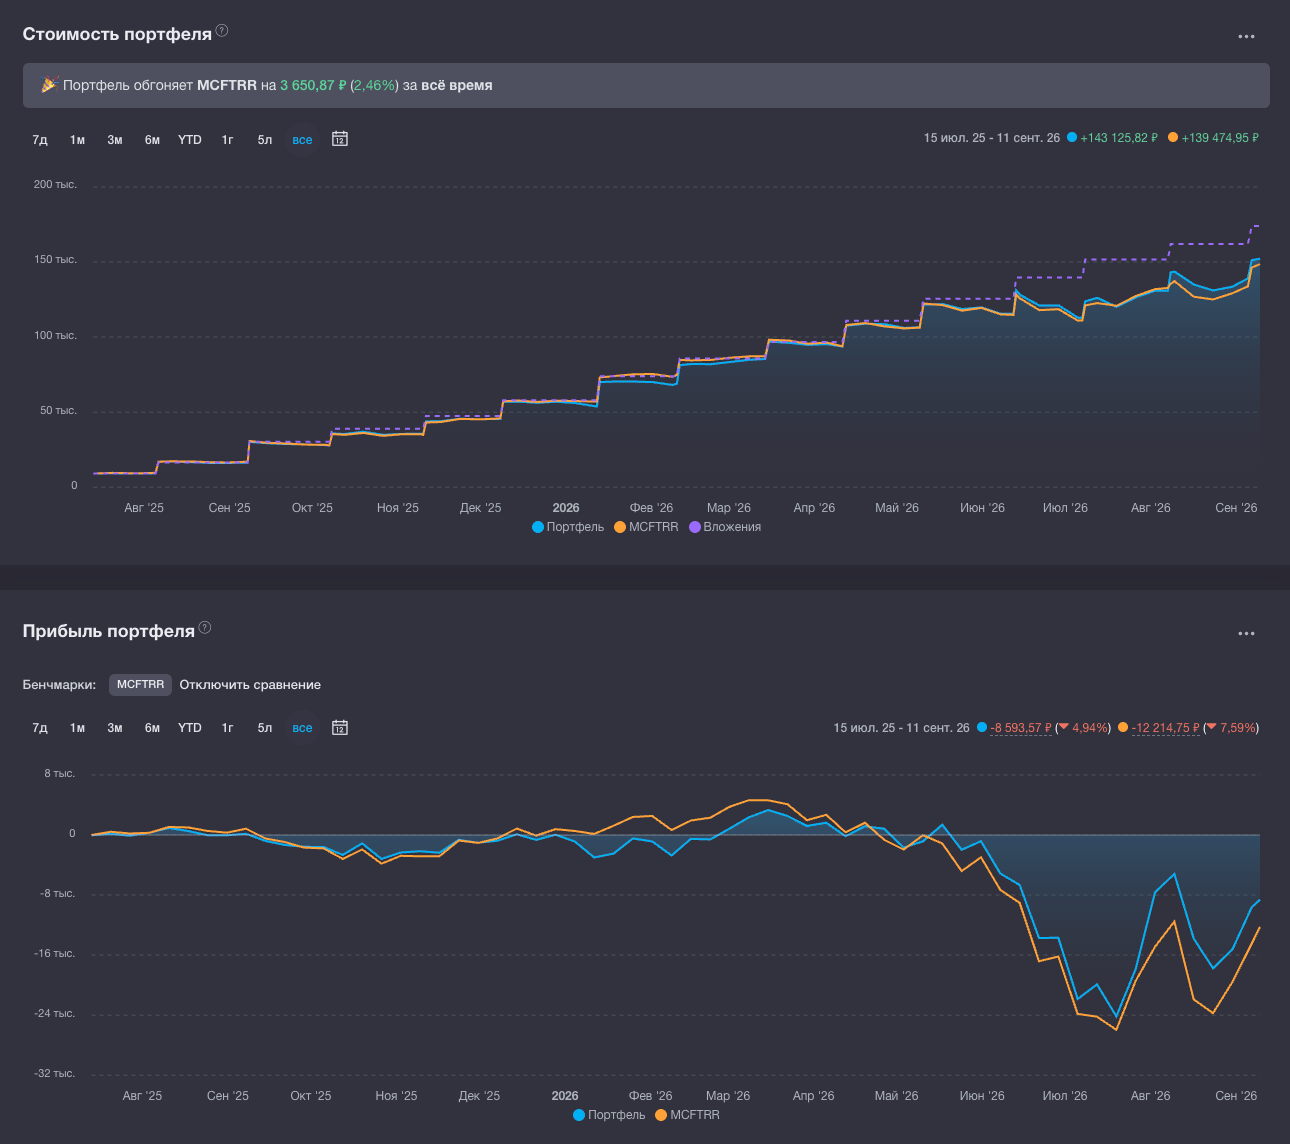The height and width of the screenshot is (1144, 1290).
Task: Toggle MCFTRR series in value chart legend
Action: pos(646,527)
